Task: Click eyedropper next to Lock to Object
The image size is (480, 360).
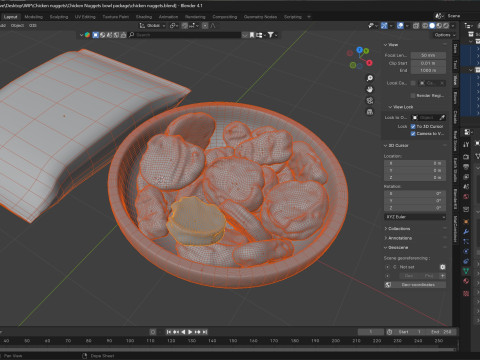Action: (x=442, y=118)
